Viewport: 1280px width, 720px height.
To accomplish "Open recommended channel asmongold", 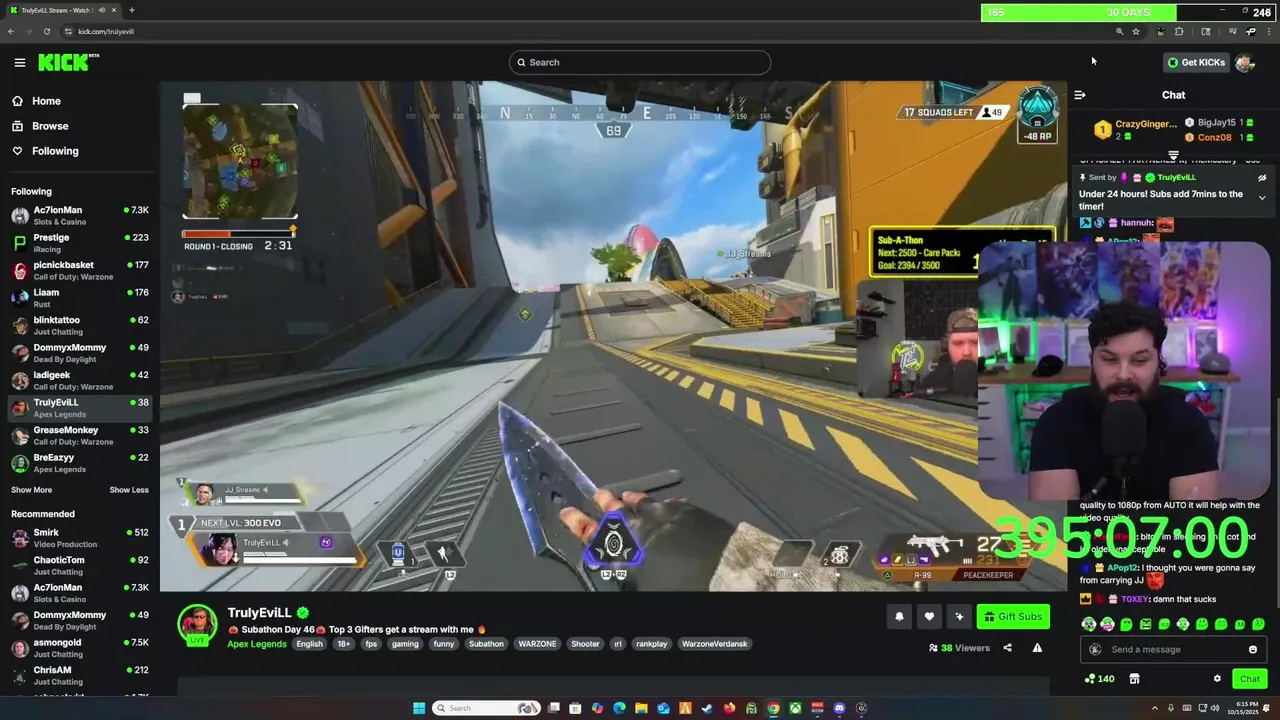I will [x=80, y=648].
